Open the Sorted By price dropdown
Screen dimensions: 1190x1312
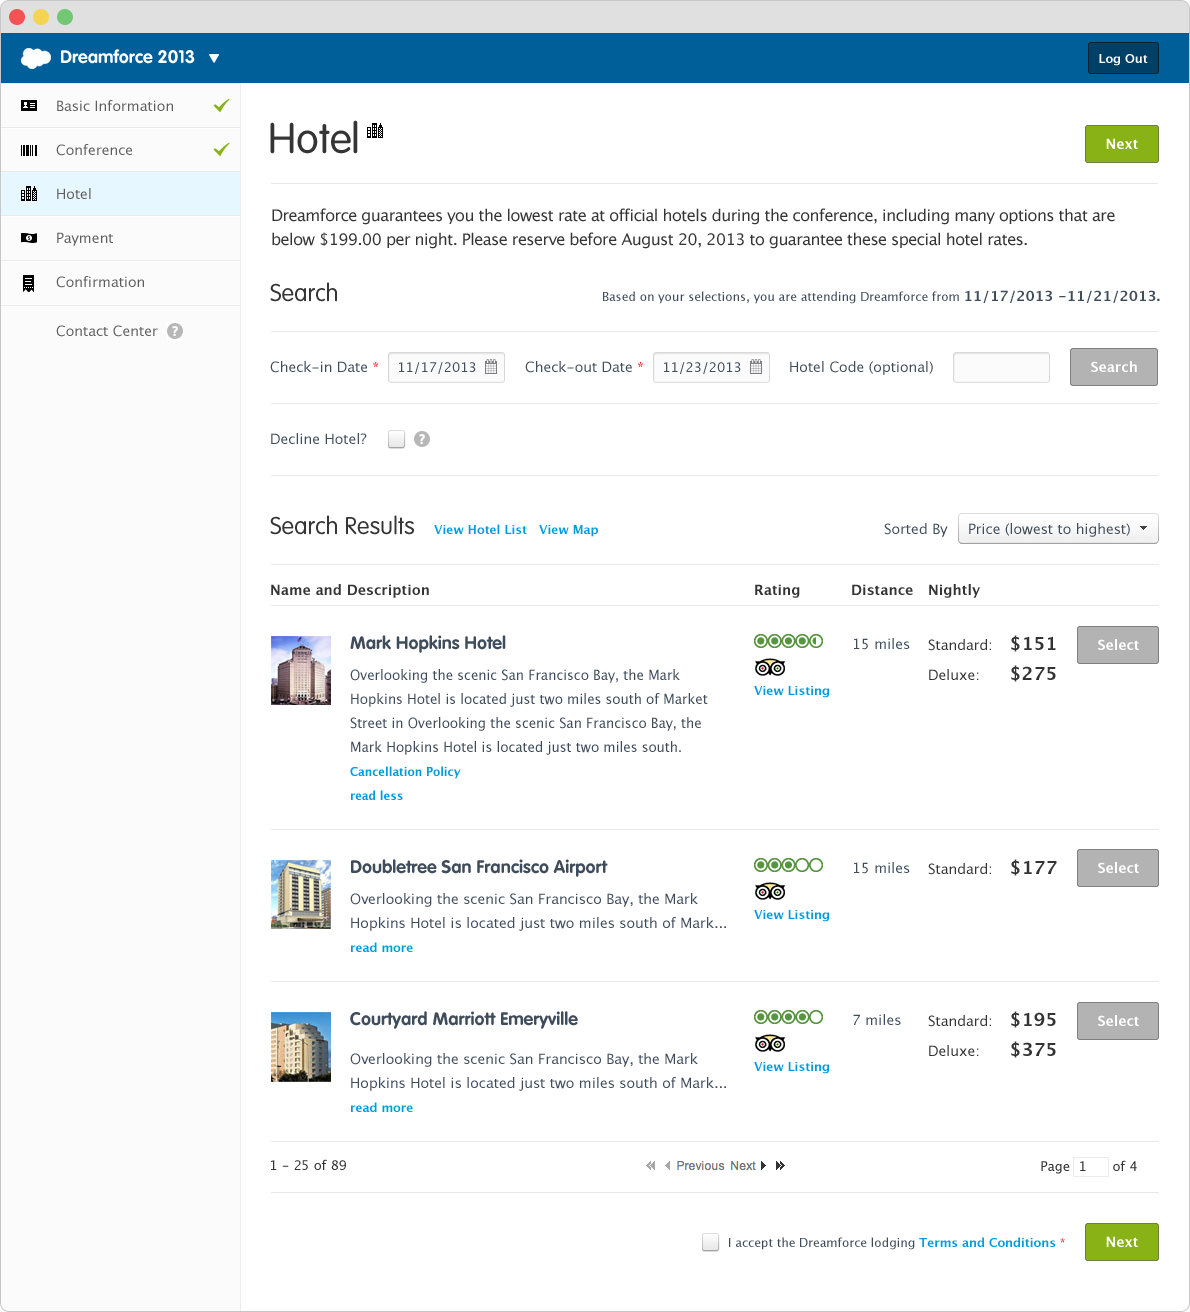point(1058,529)
